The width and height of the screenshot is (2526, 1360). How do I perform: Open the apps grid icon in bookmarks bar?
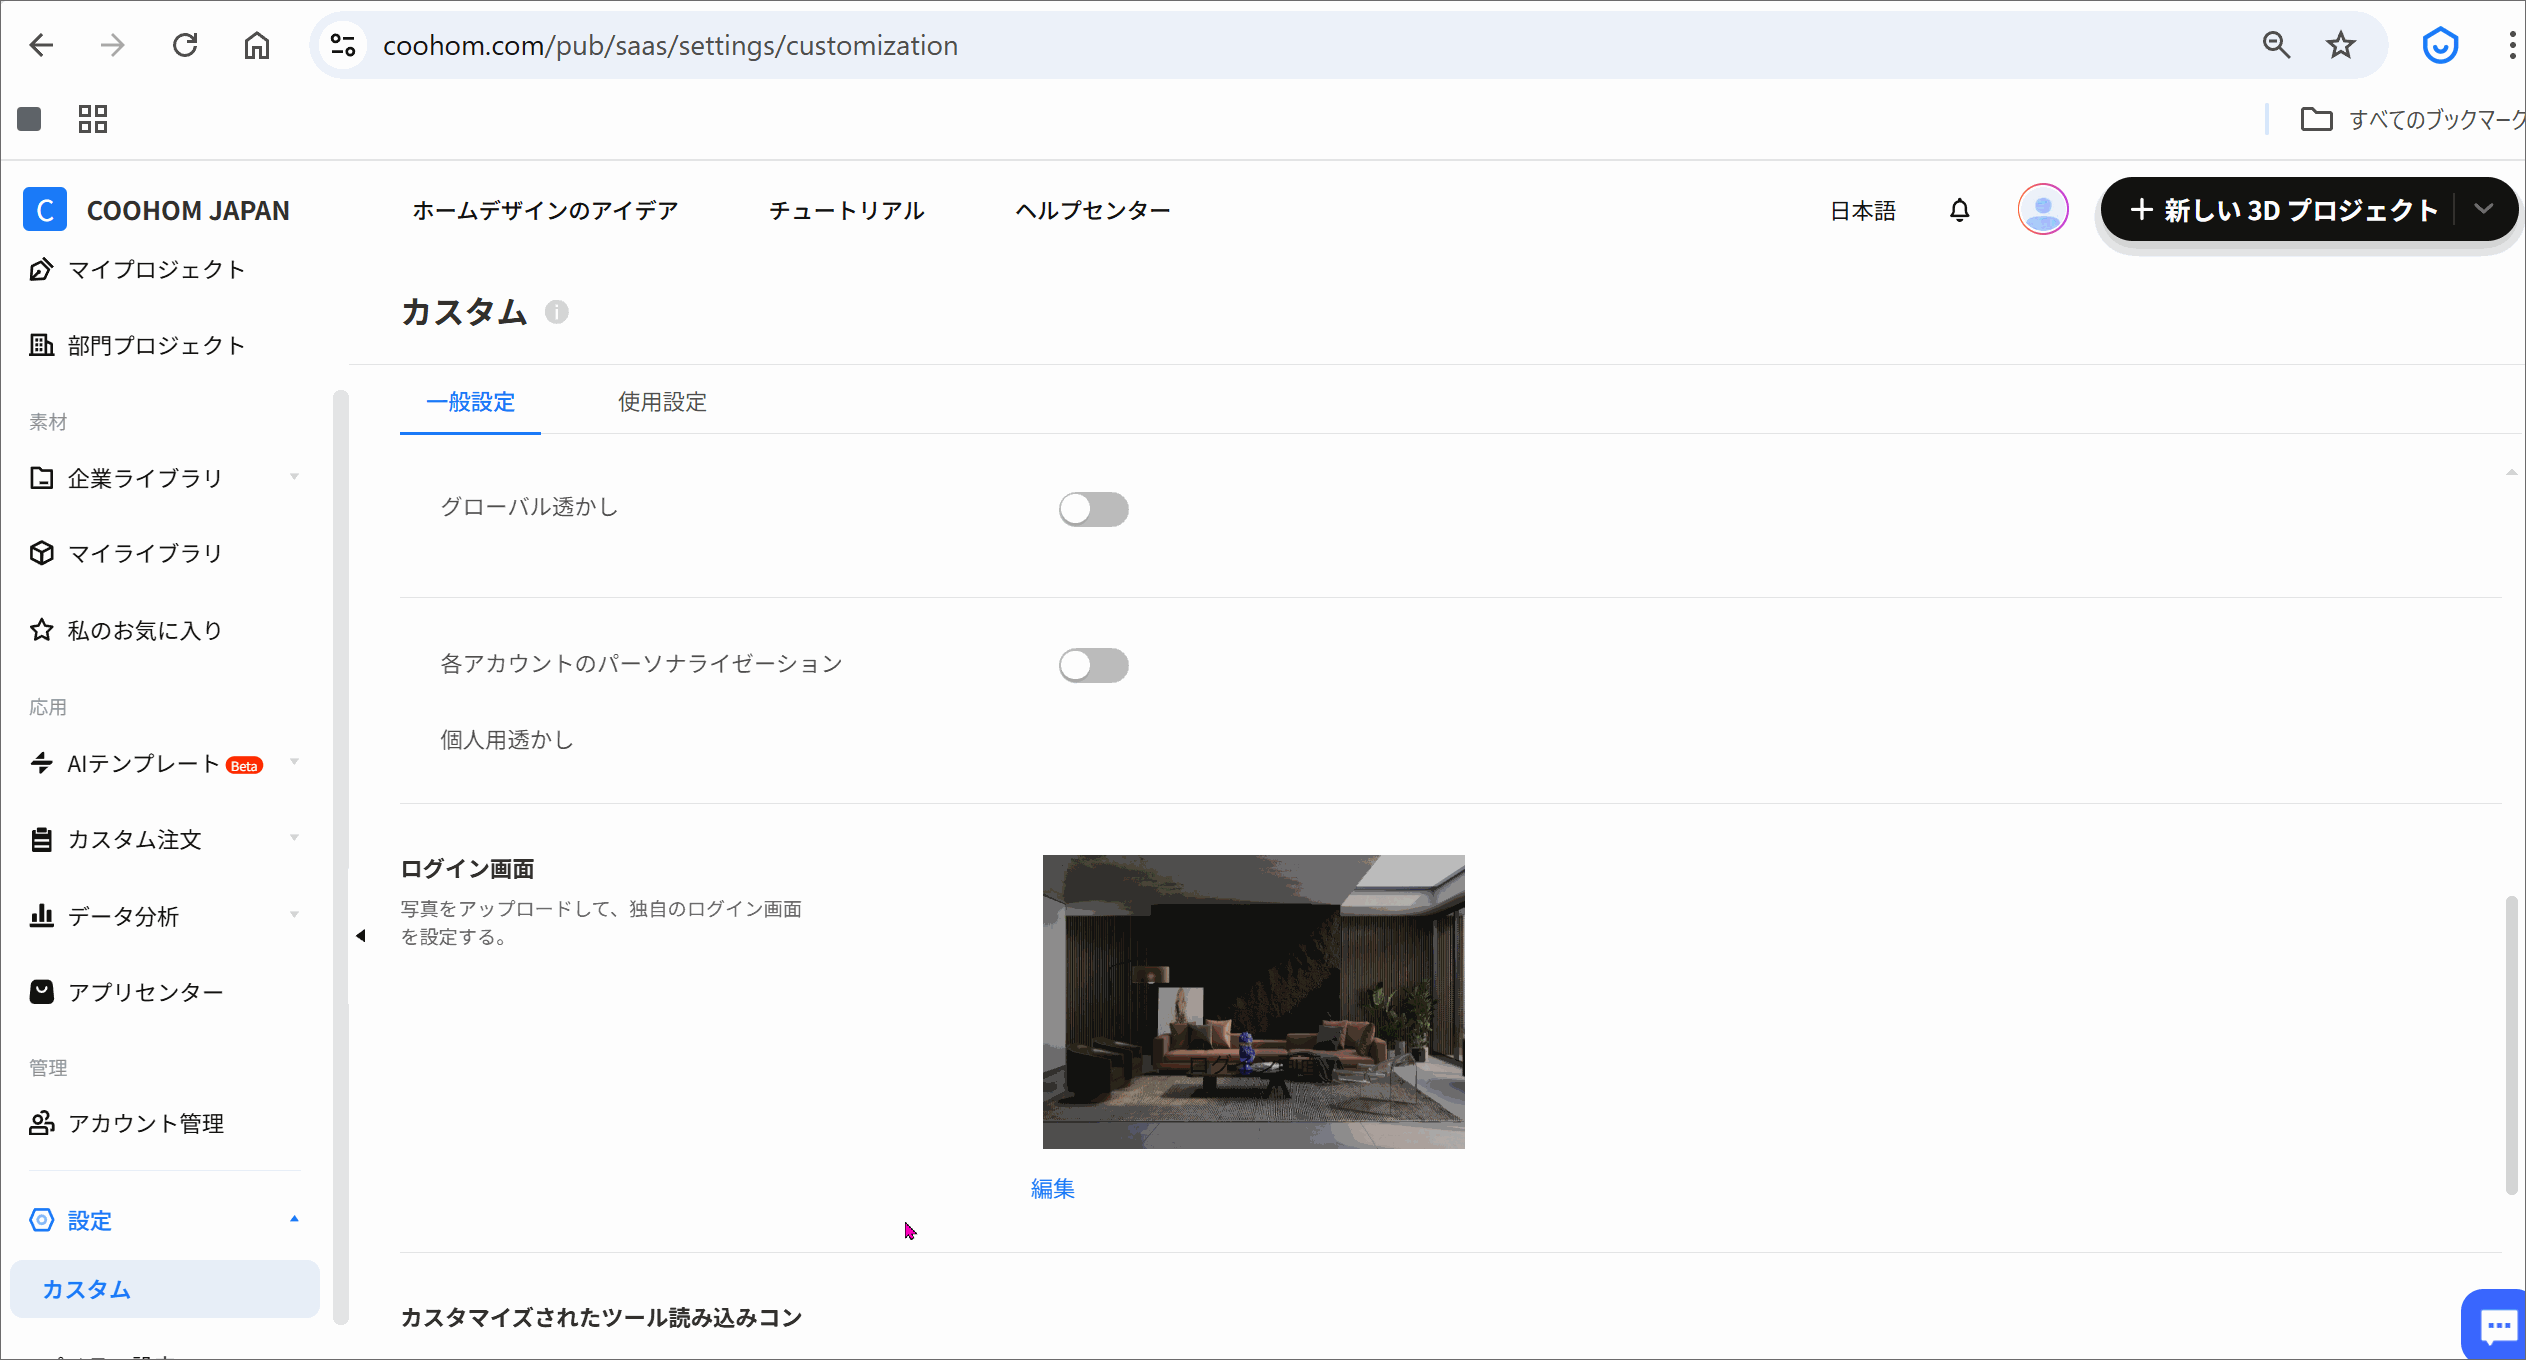93,119
